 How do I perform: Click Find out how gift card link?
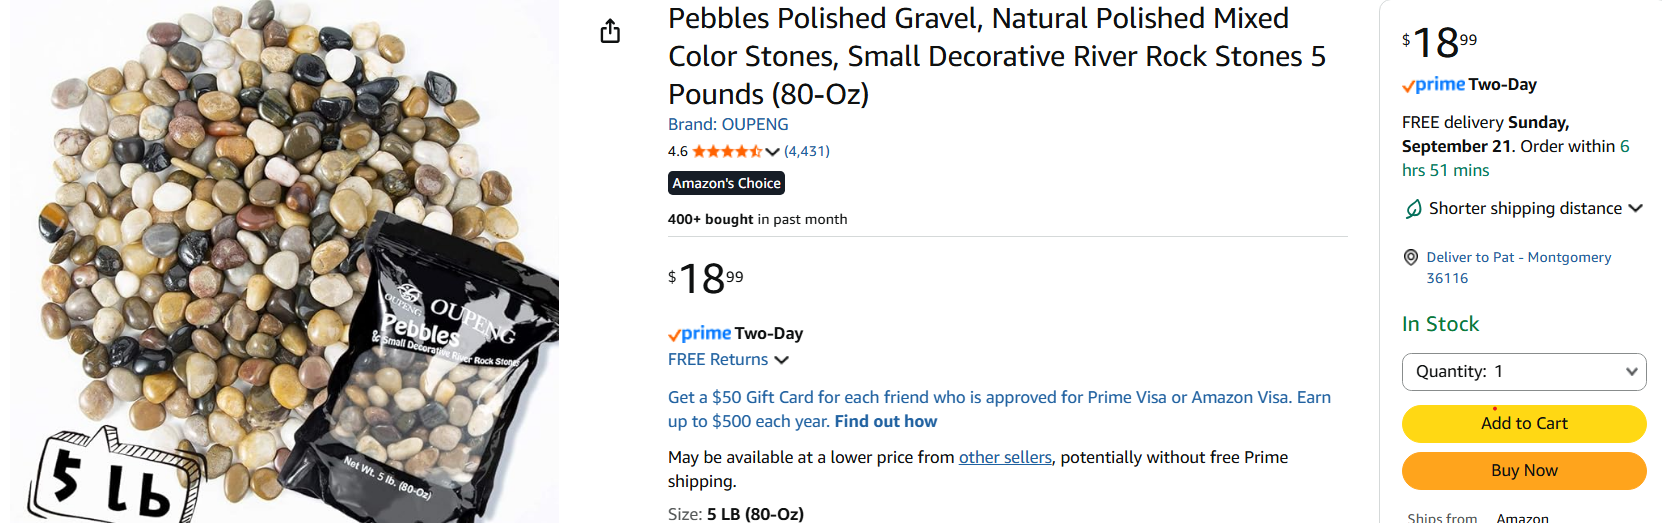885,422
